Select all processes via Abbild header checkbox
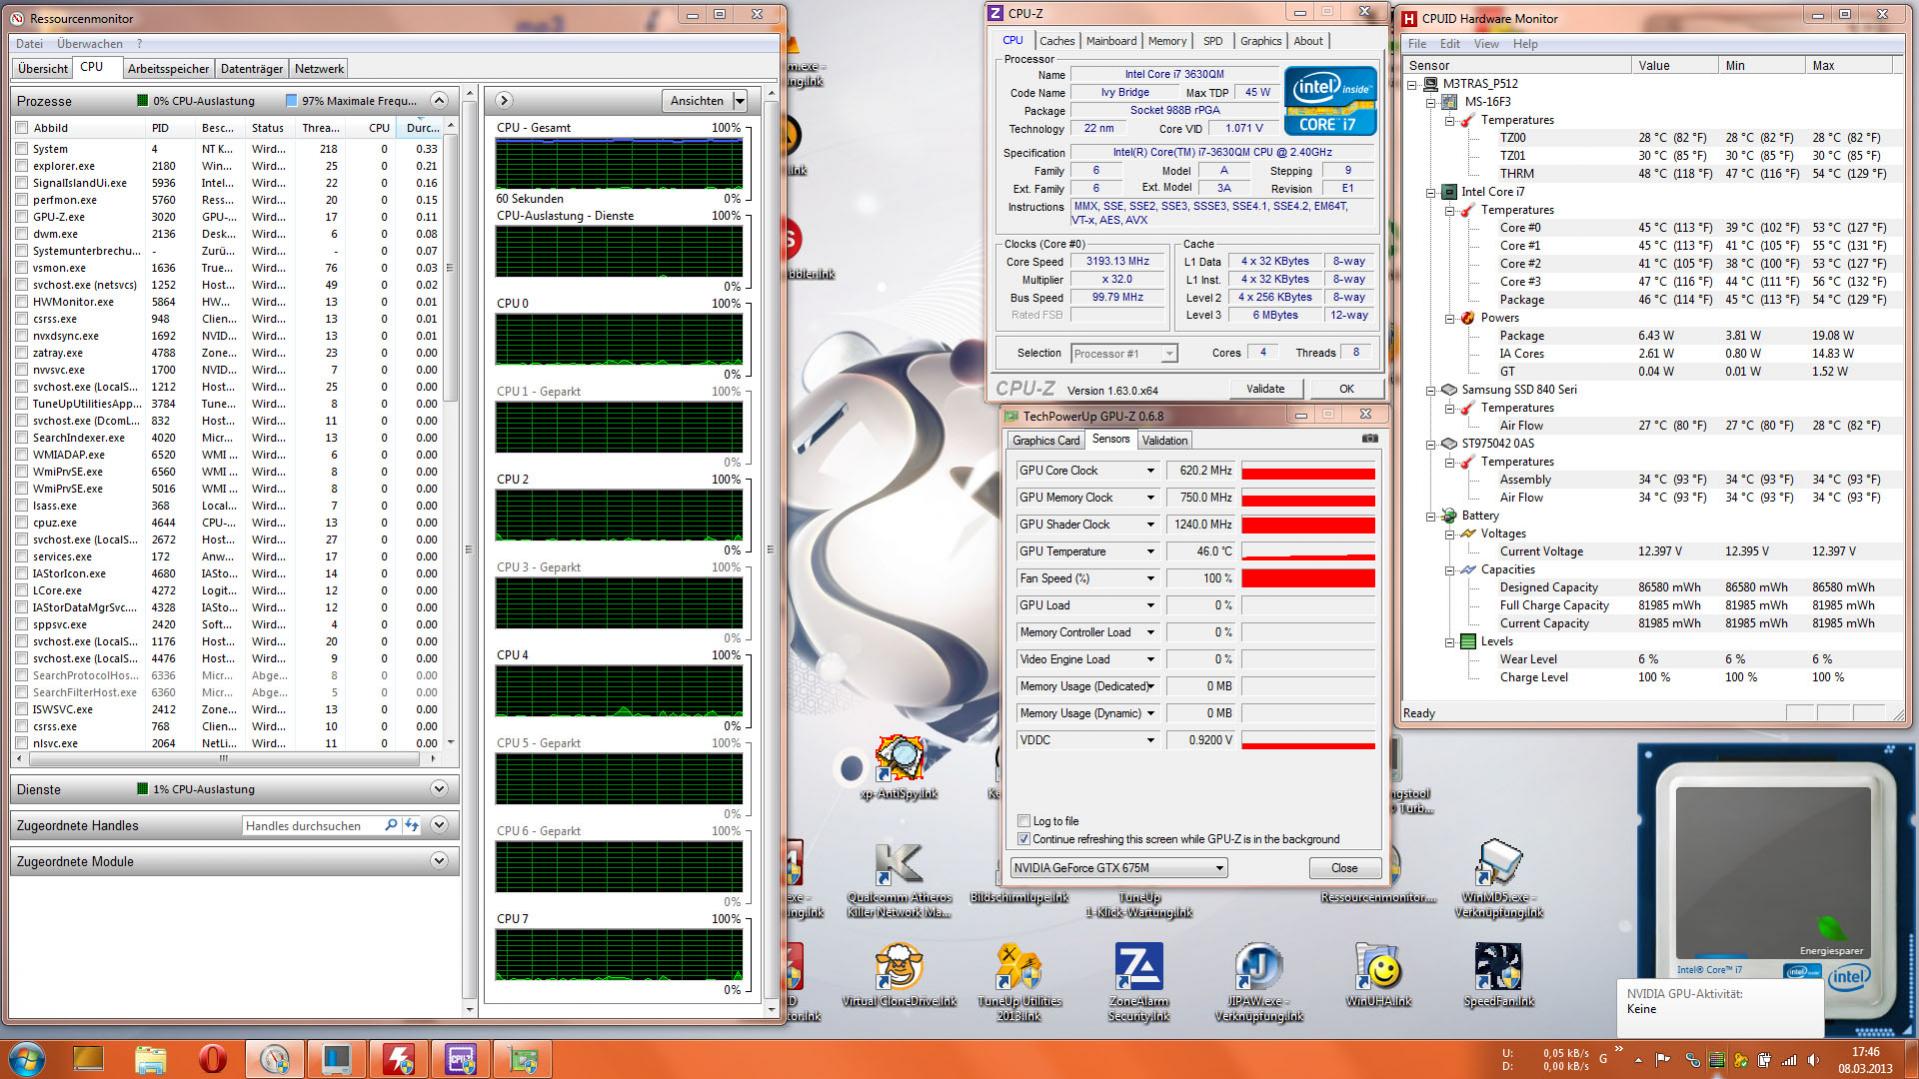Screen dimensions: 1919x1079 [22, 128]
